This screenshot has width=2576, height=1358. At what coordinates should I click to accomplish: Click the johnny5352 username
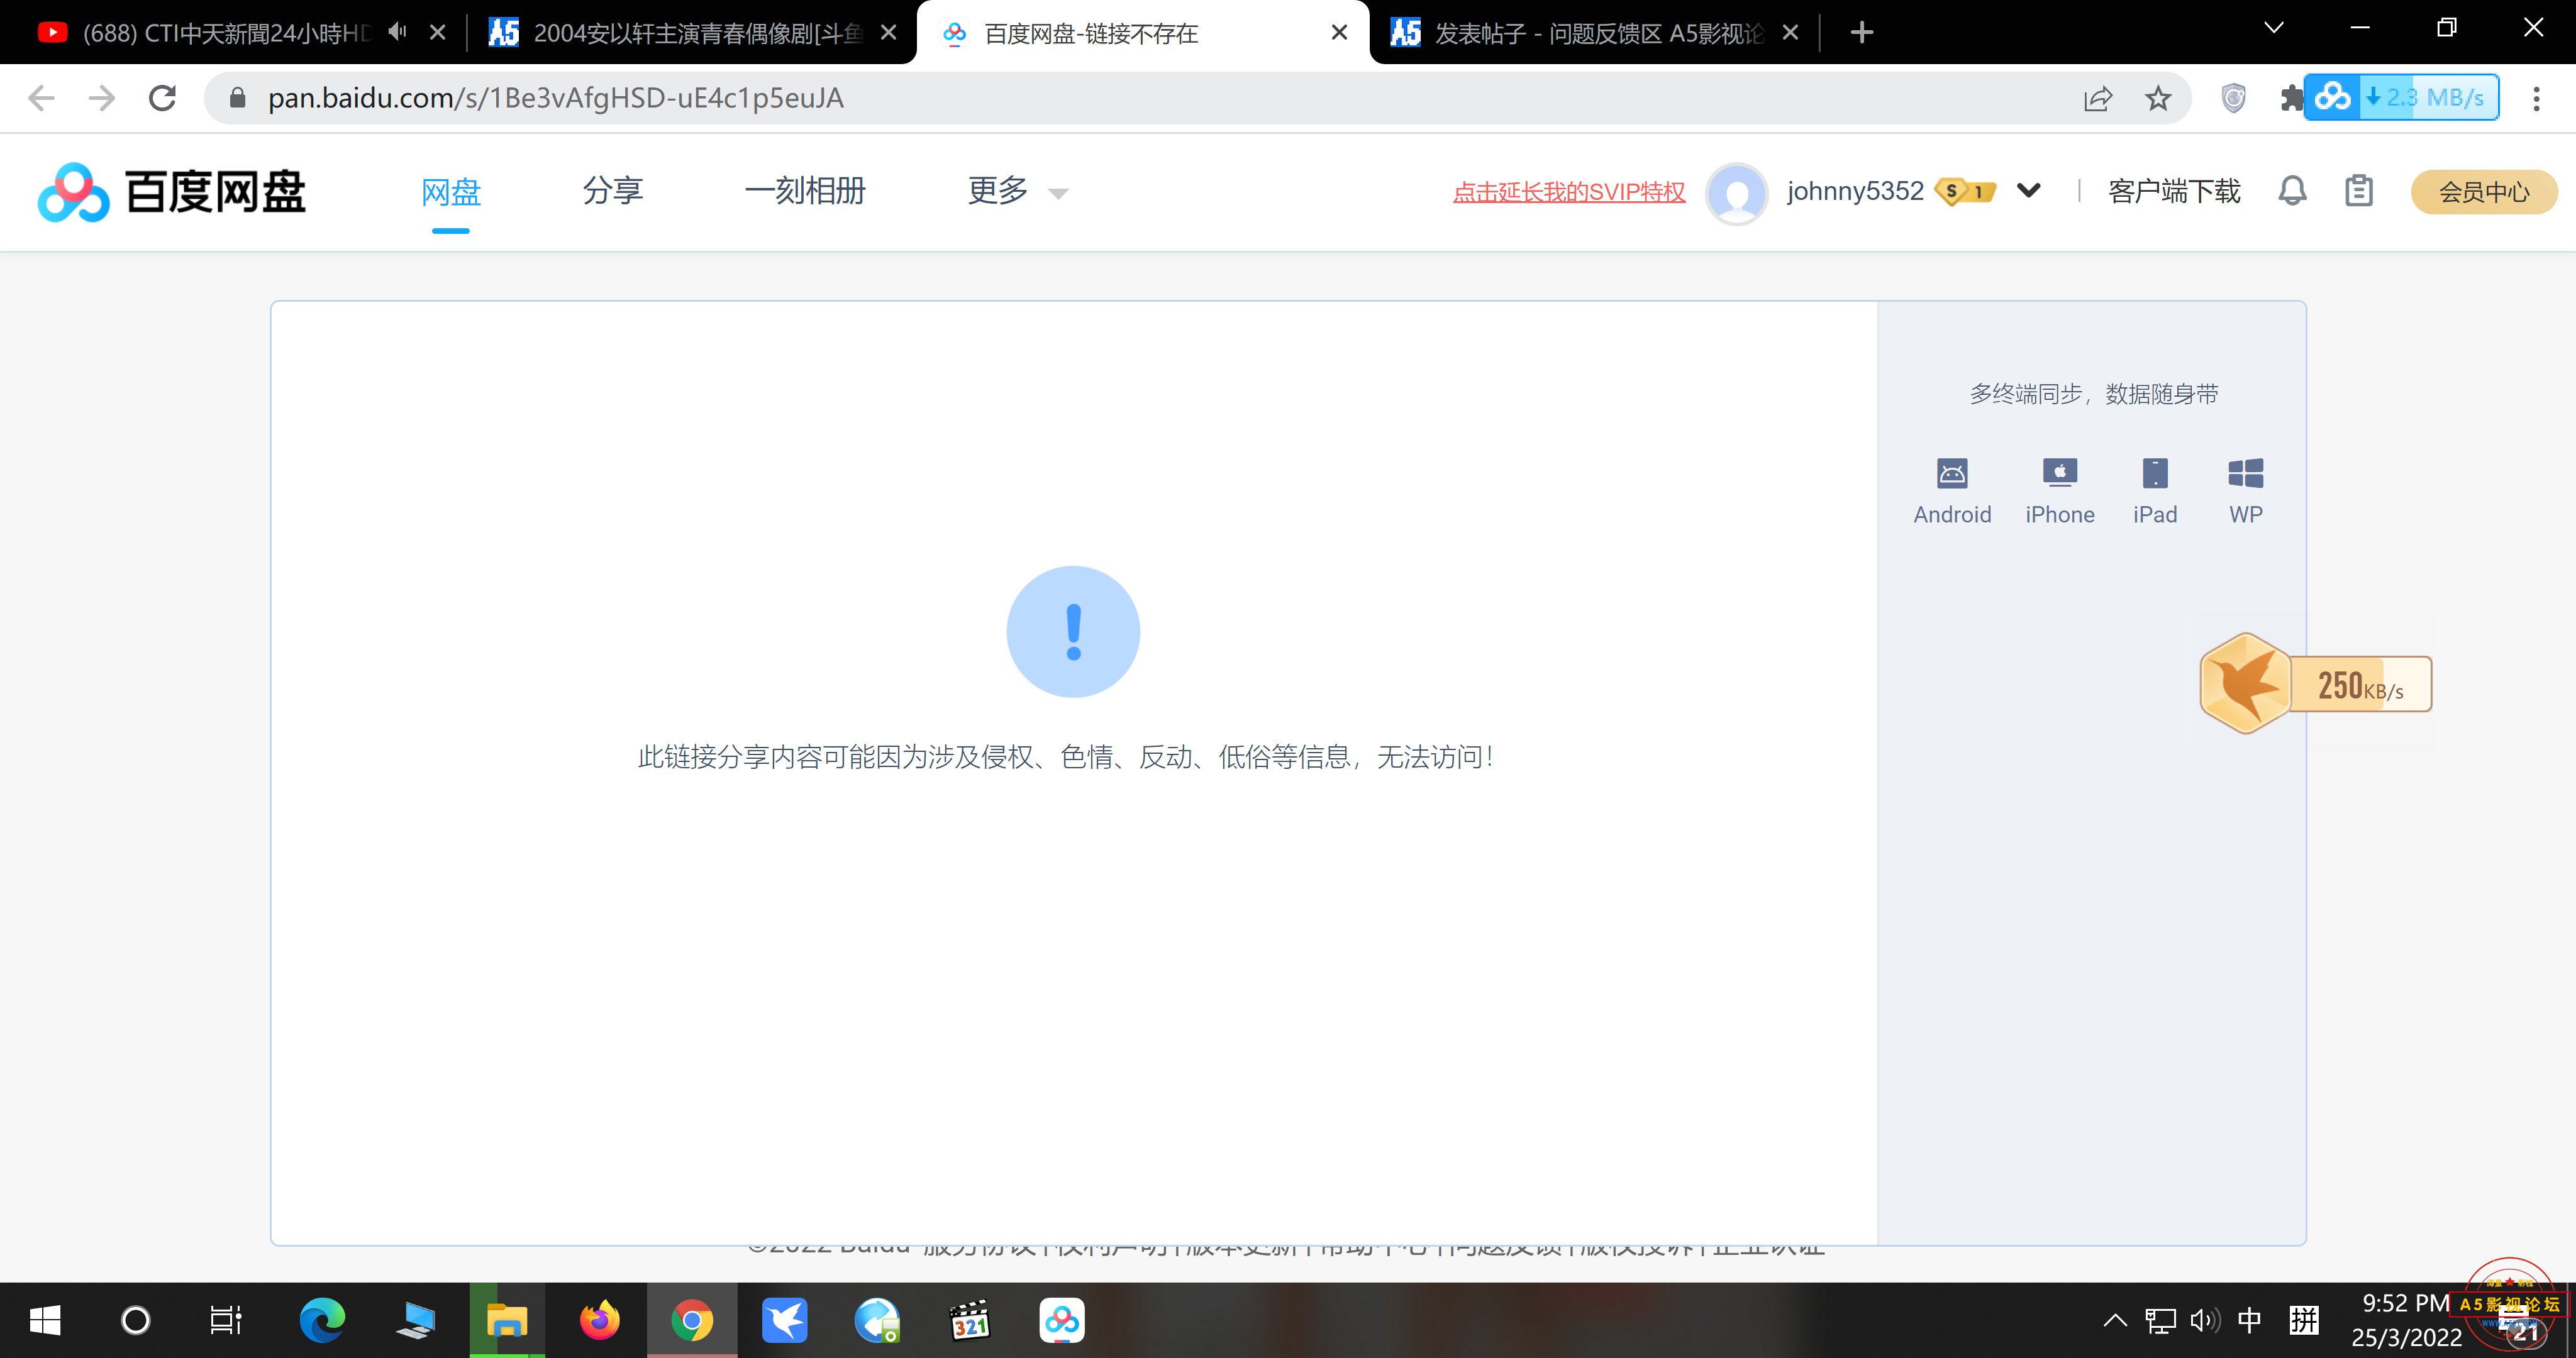1855,190
